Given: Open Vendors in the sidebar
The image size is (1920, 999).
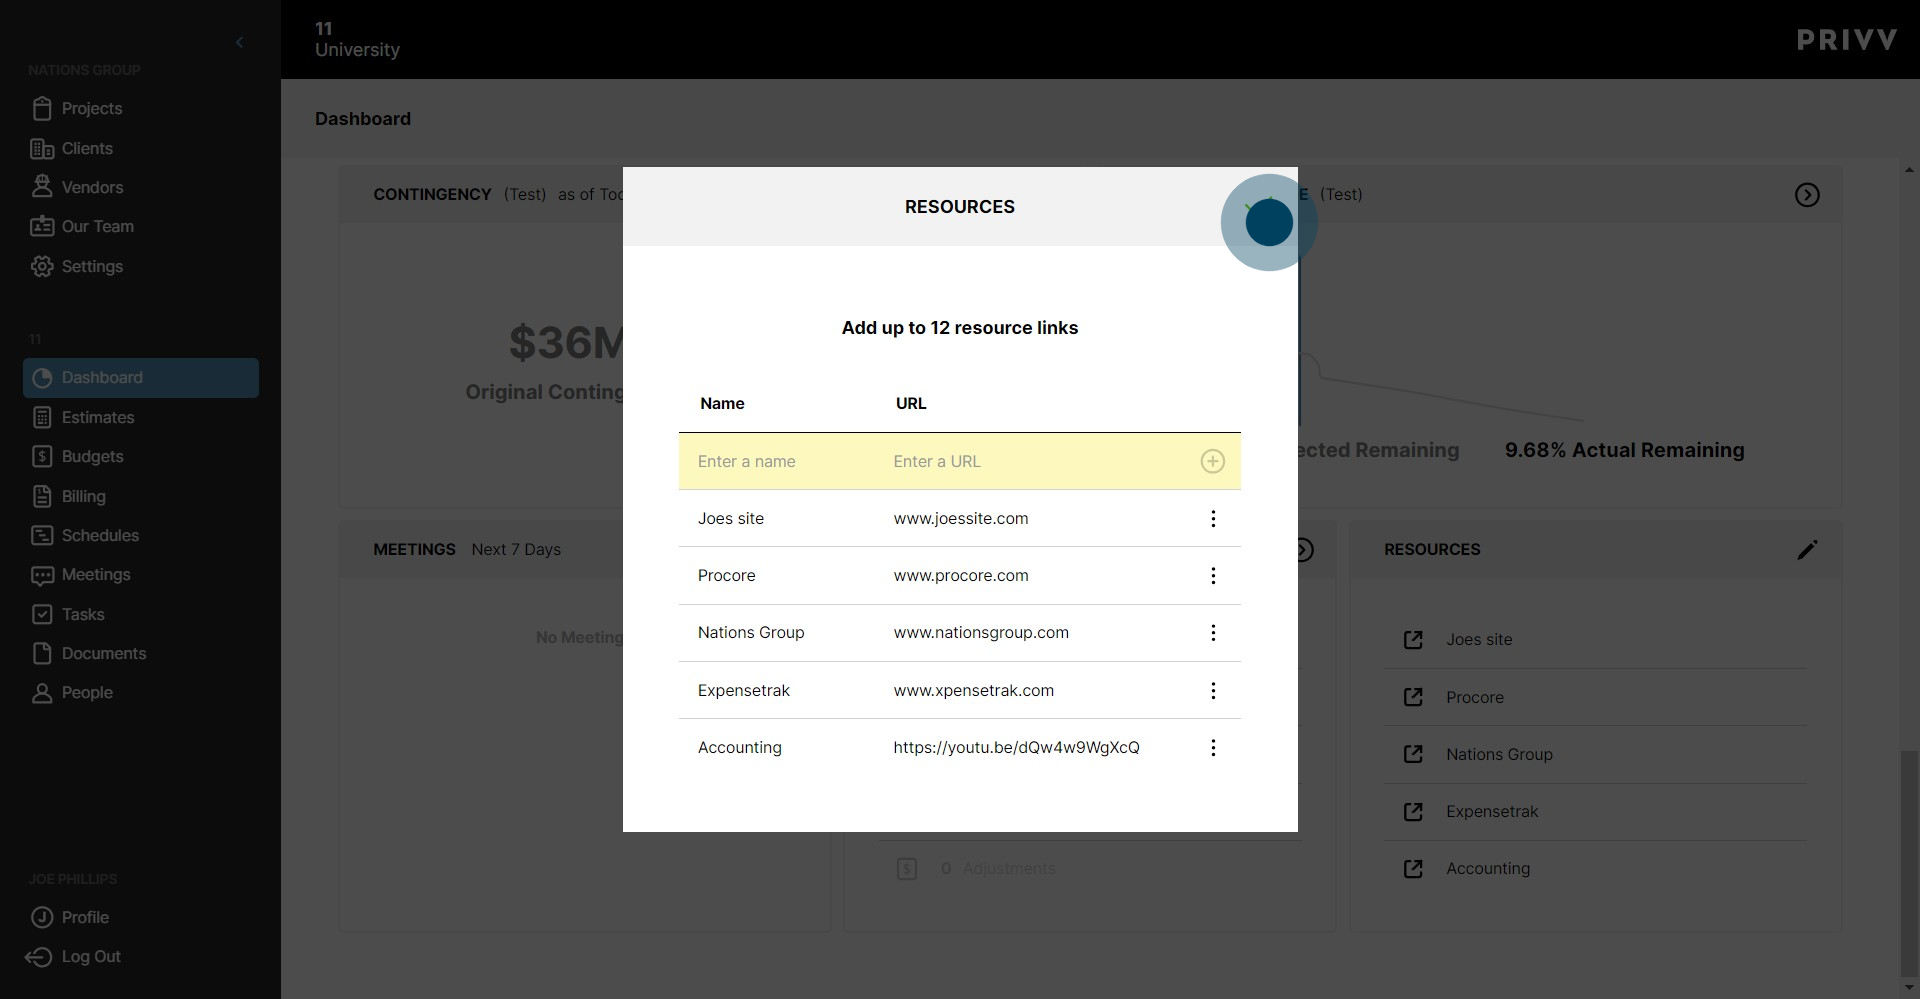Looking at the screenshot, I should coord(92,187).
